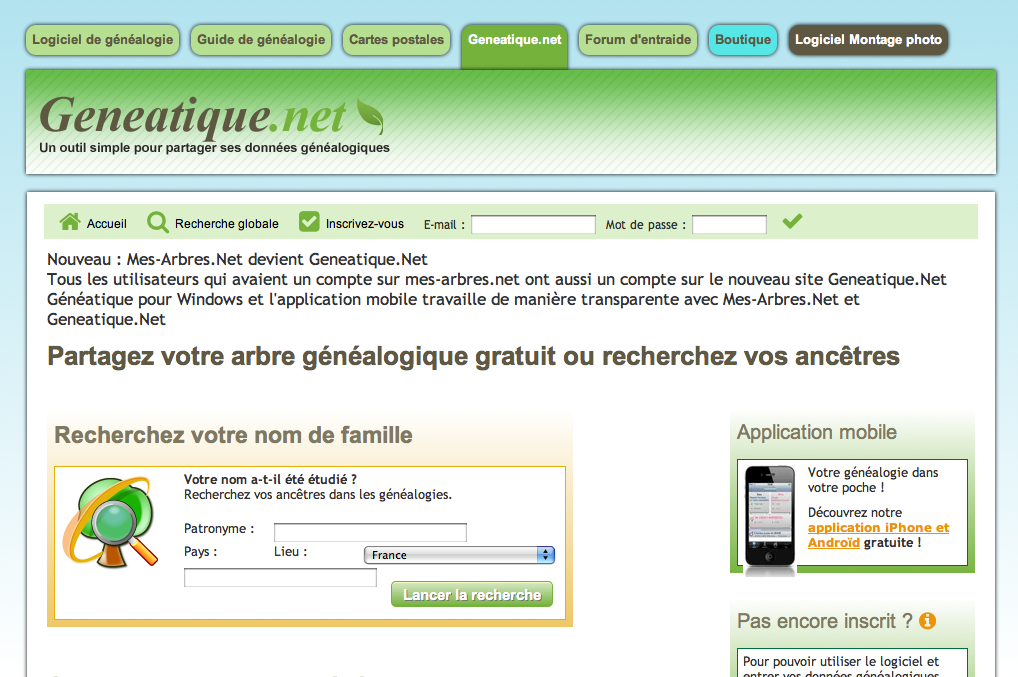The width and height of the screenshot is (1018, 677).
Task: Click the Lieu text field below Pays
Action: click(280, 578)
